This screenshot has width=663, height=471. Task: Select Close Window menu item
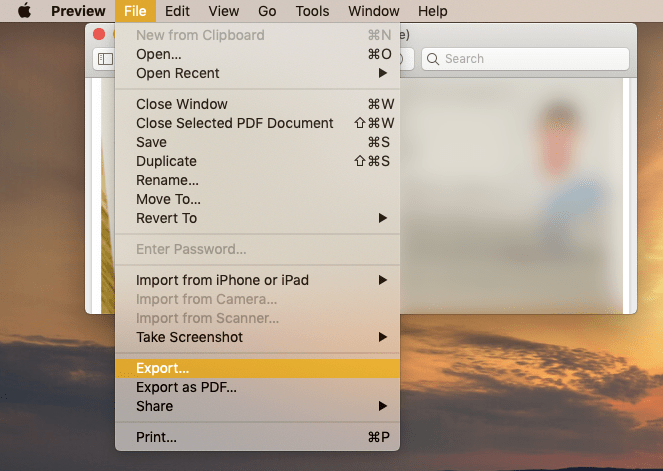point(258,104)
